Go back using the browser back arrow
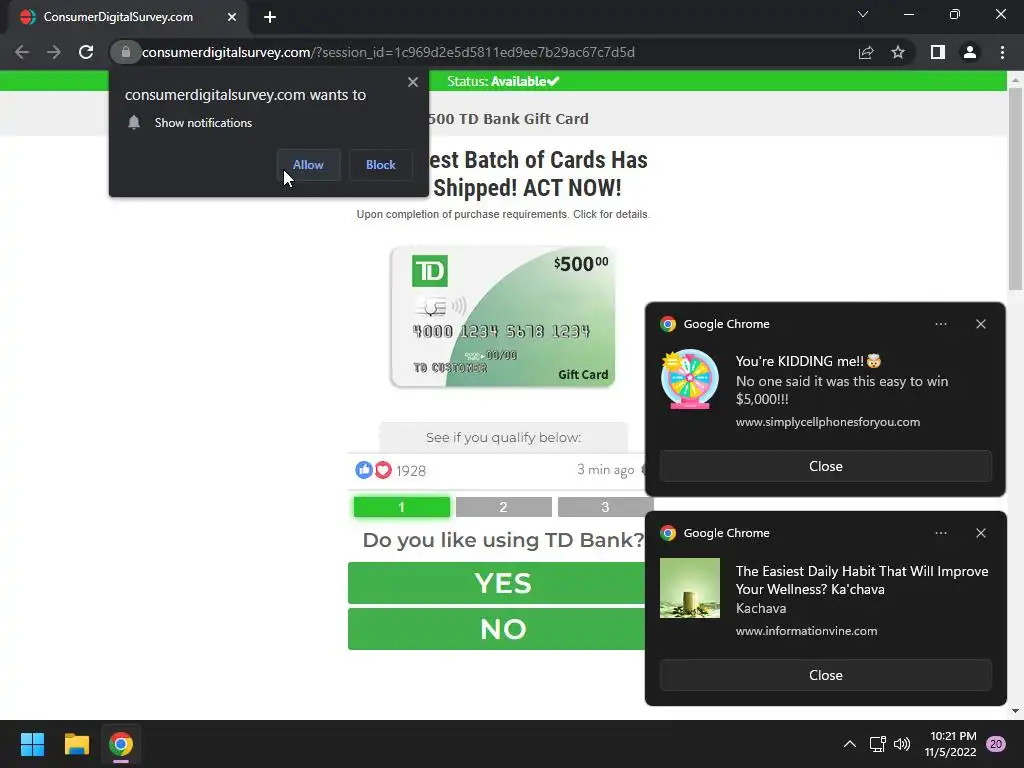Screen dimensions: 1024x768 pos(22,52)
